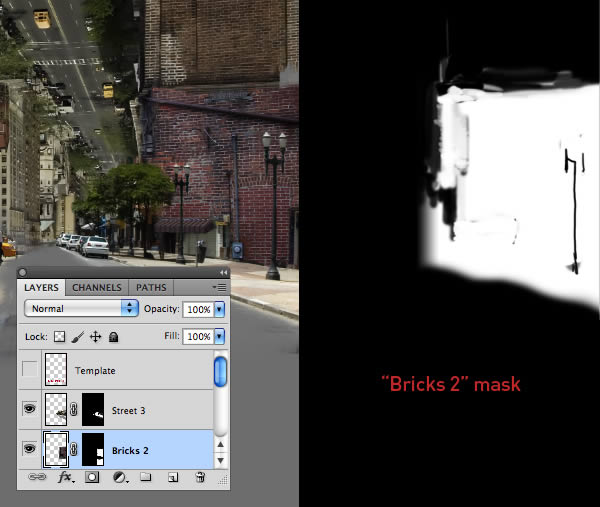Hide the Street 3 layer

click(29, 409)
